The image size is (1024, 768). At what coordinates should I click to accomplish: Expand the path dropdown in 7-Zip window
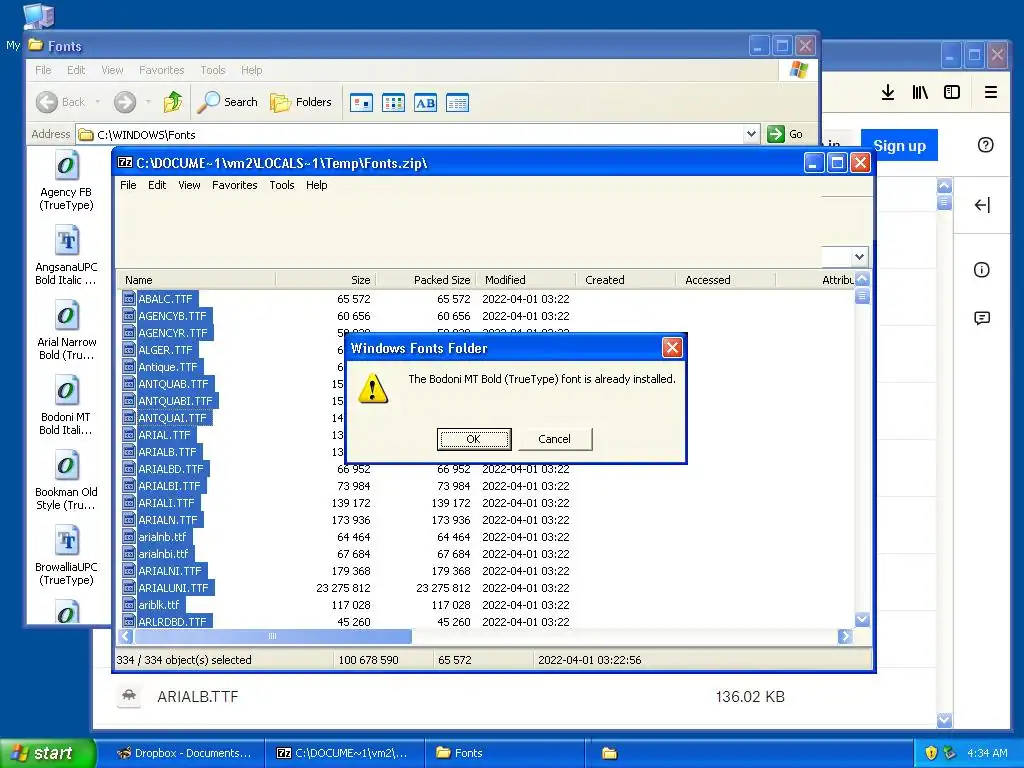pyautogui.click(x=859, y=257)
